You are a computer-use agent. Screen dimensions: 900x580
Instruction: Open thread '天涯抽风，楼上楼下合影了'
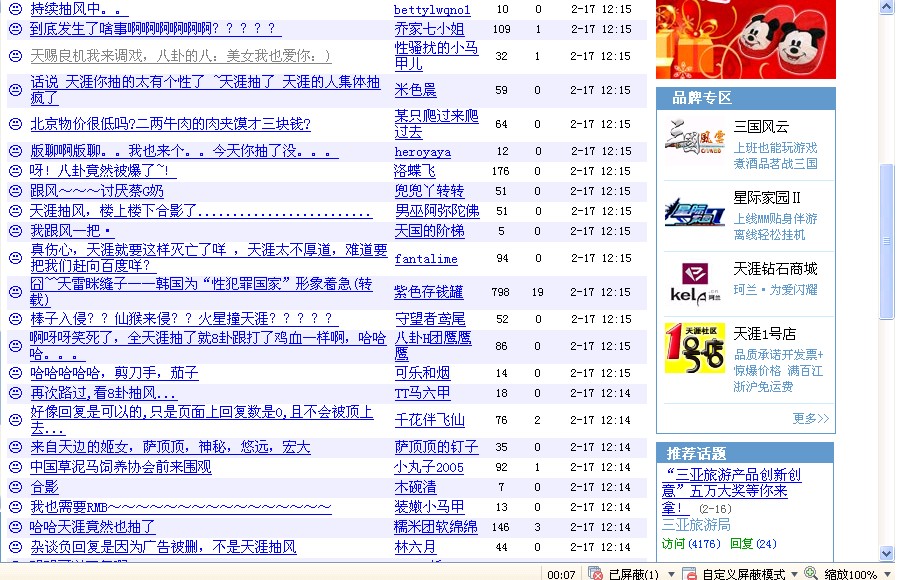pos(201,211)
